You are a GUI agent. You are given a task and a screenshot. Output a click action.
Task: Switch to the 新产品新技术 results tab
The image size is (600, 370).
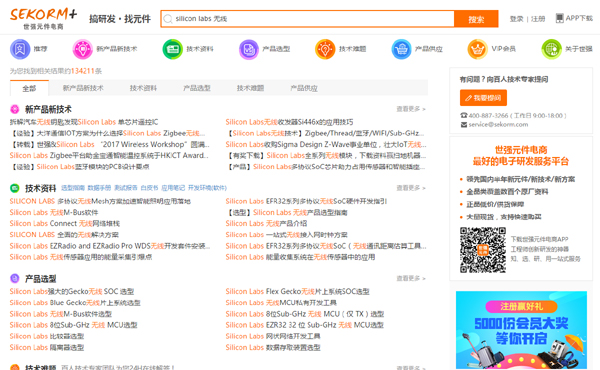(83, 88)
